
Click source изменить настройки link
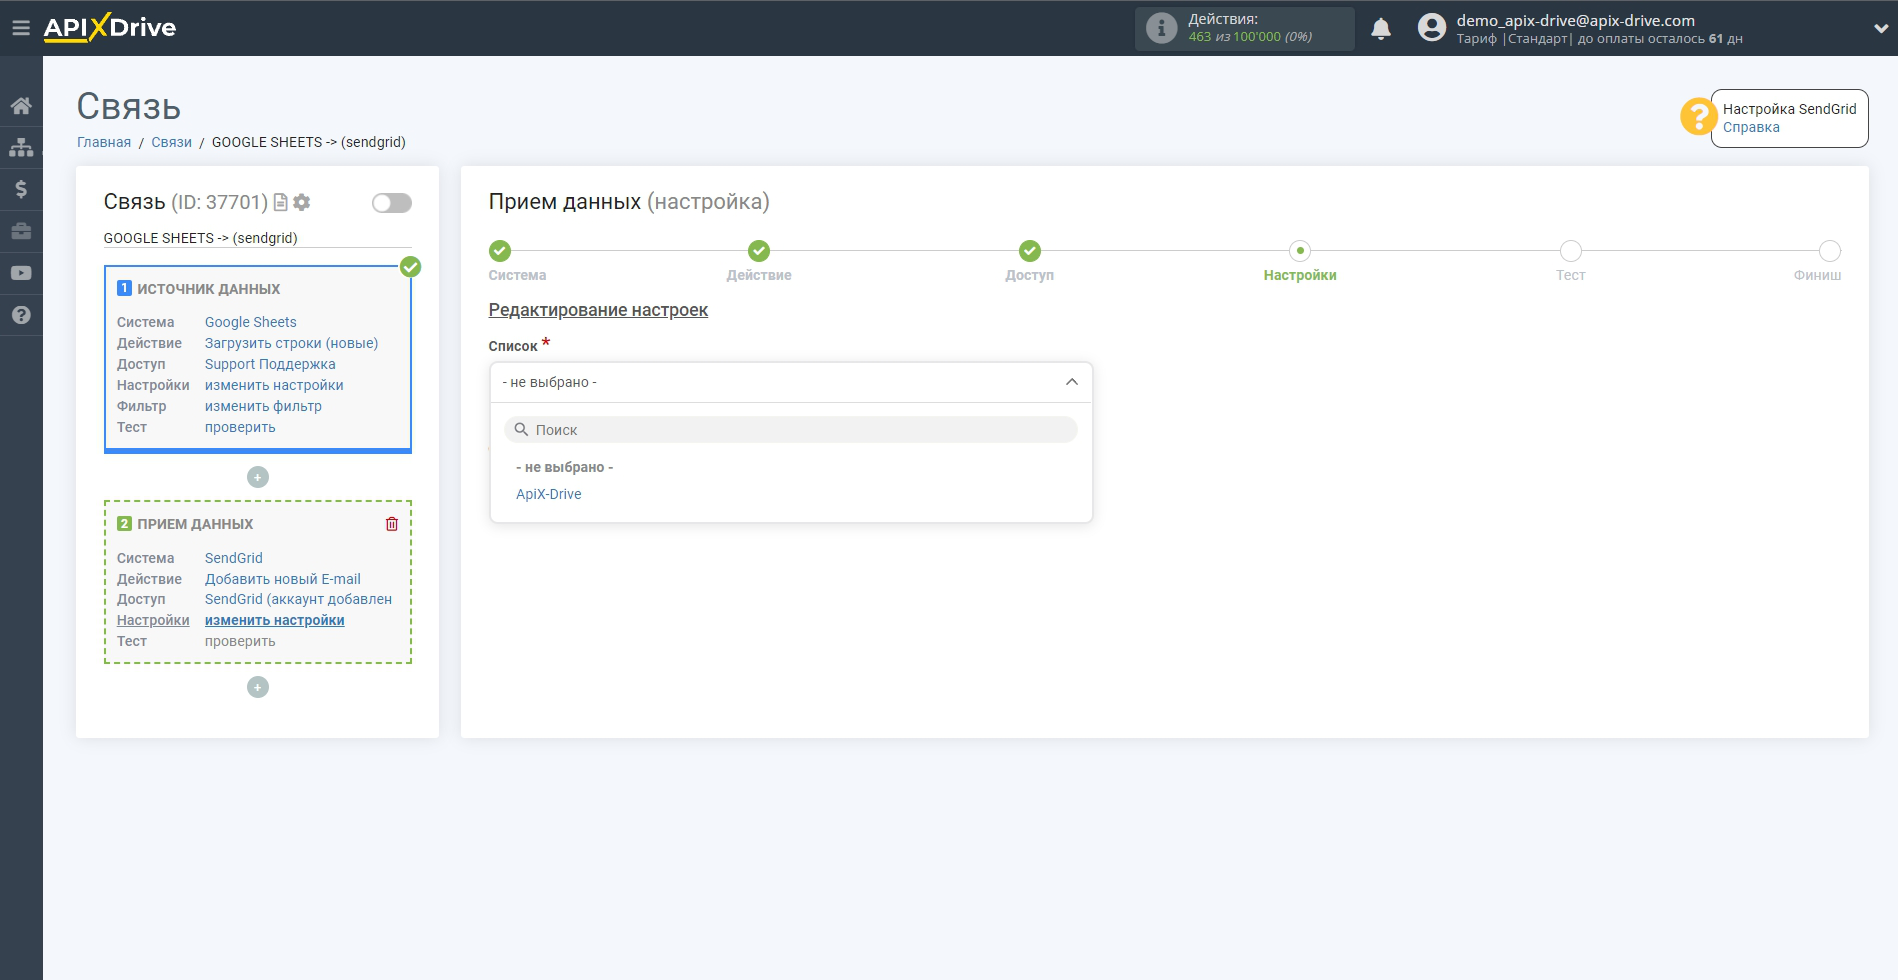pos(274,385)
